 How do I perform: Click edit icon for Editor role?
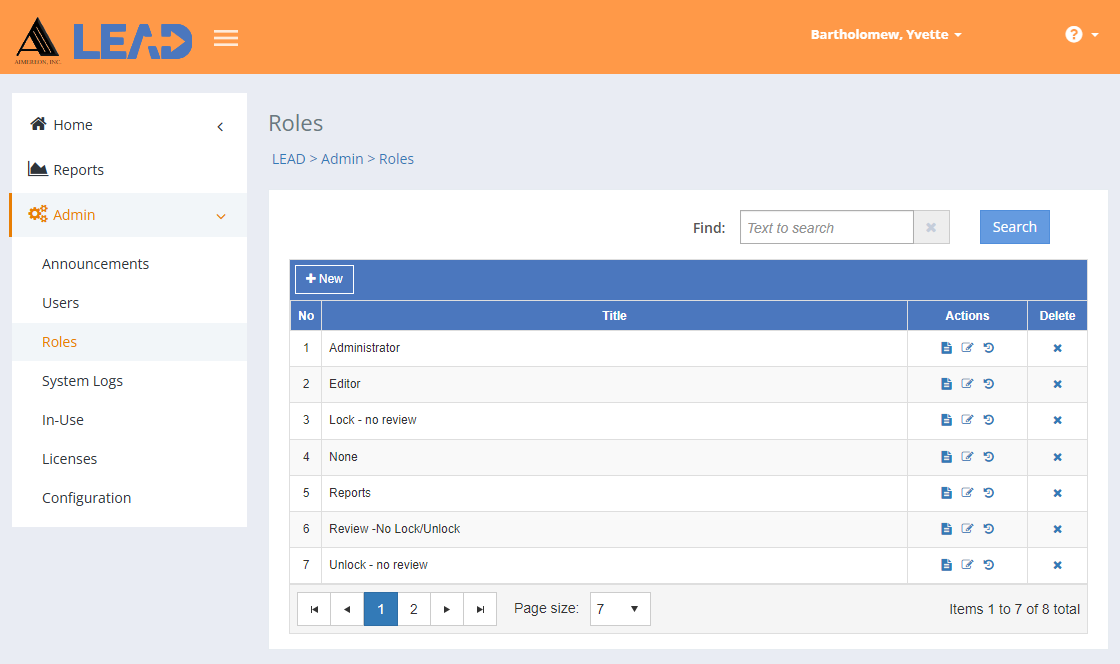(967, 384)
